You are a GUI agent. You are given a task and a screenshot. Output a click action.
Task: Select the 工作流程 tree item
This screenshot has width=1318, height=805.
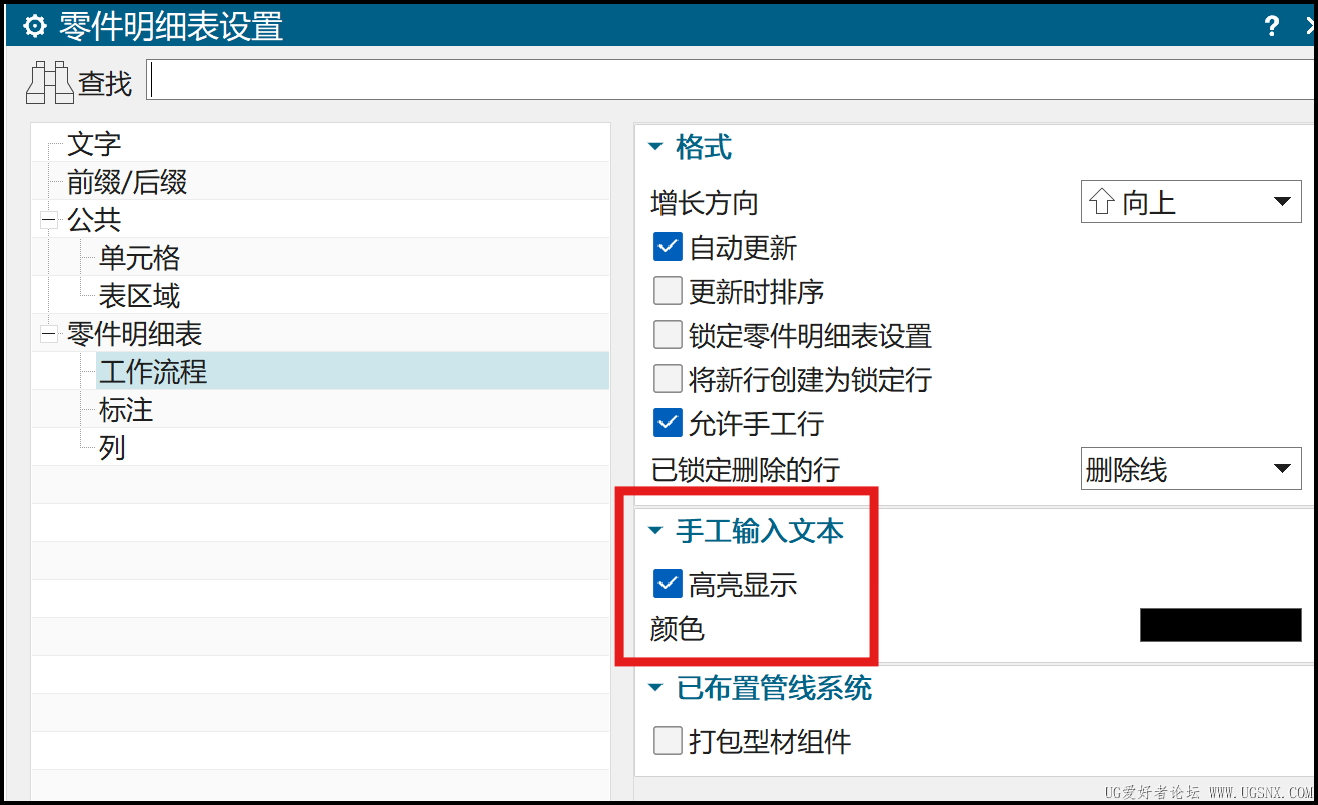[x=153, y=372]
